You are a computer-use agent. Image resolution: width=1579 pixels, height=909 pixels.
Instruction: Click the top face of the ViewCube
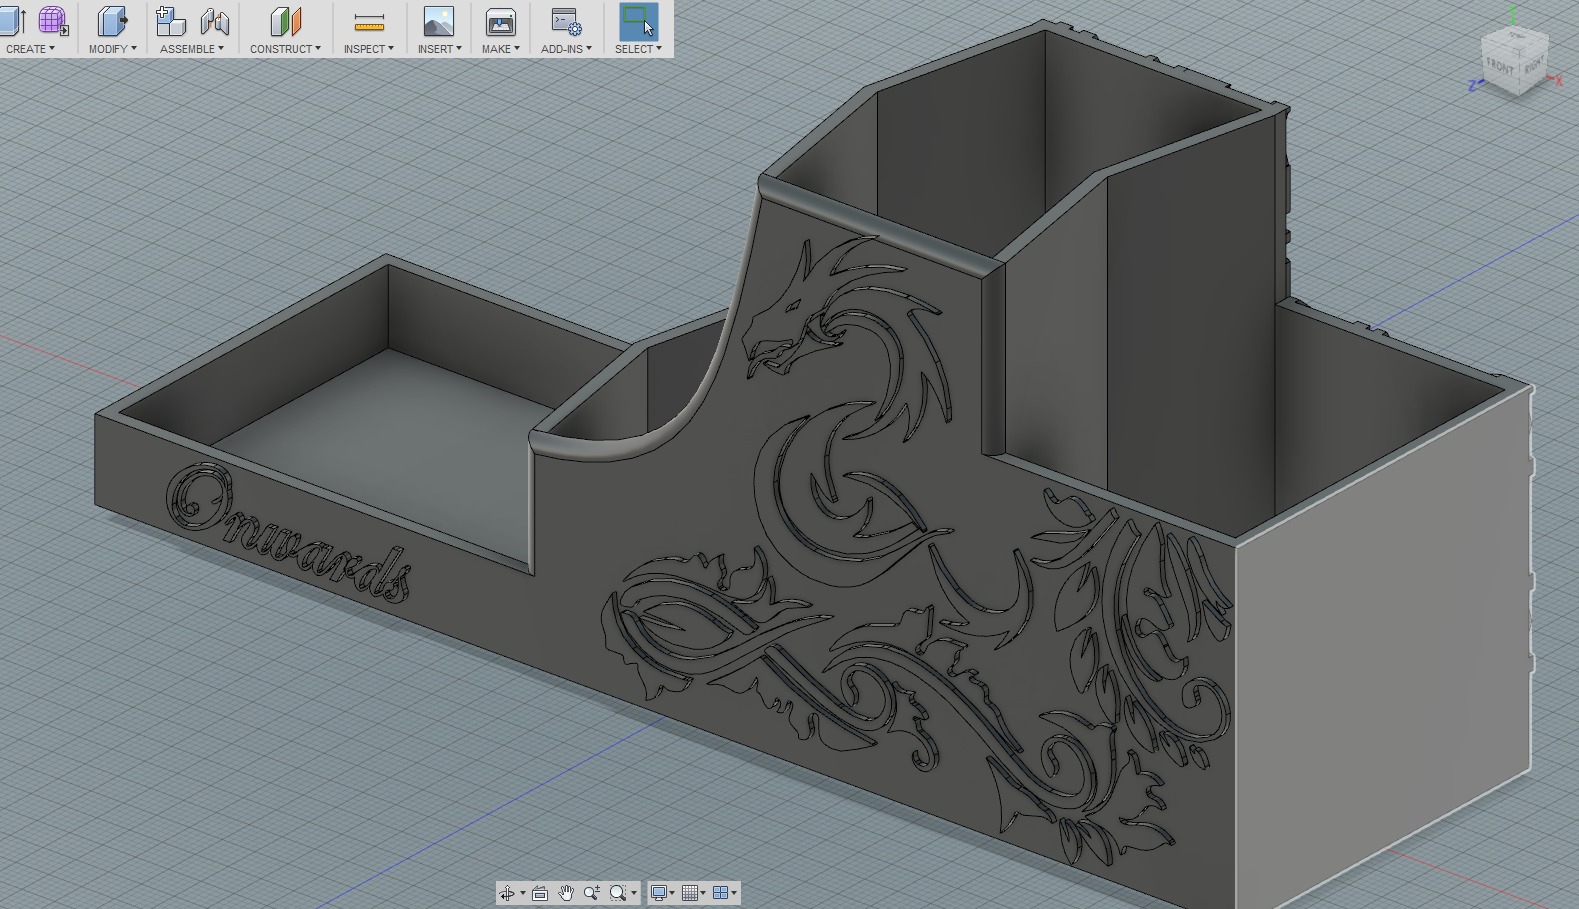[1516, 38]
